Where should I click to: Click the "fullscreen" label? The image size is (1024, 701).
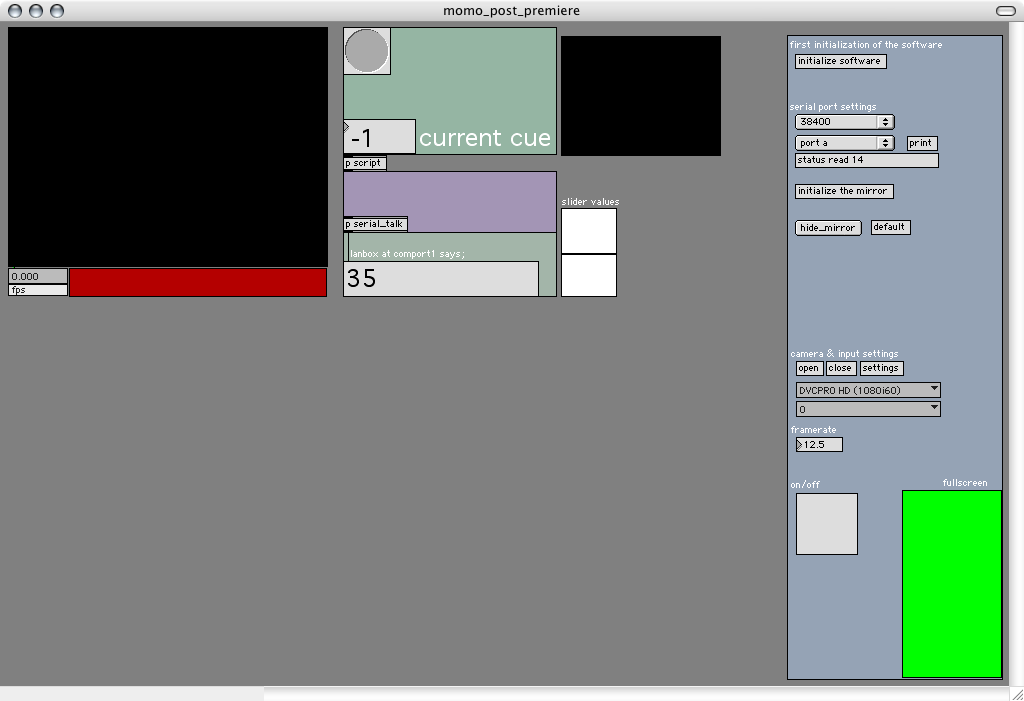pos(965,483)
